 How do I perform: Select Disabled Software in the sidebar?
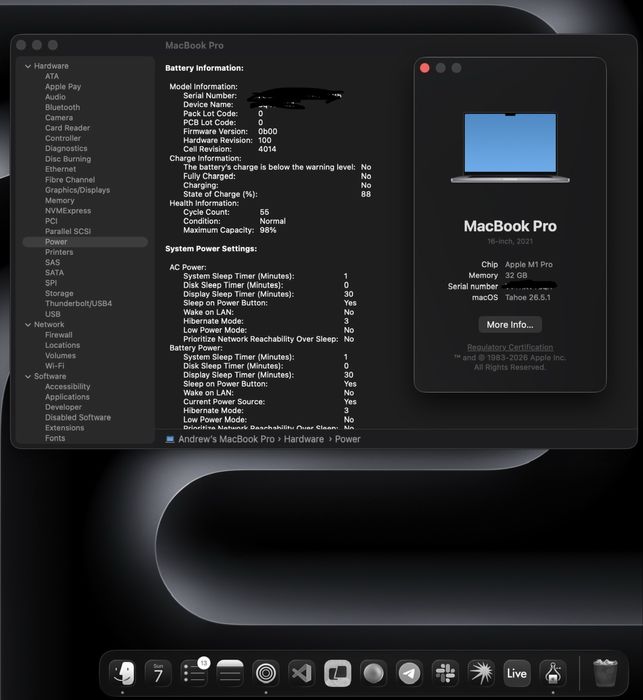78,417
